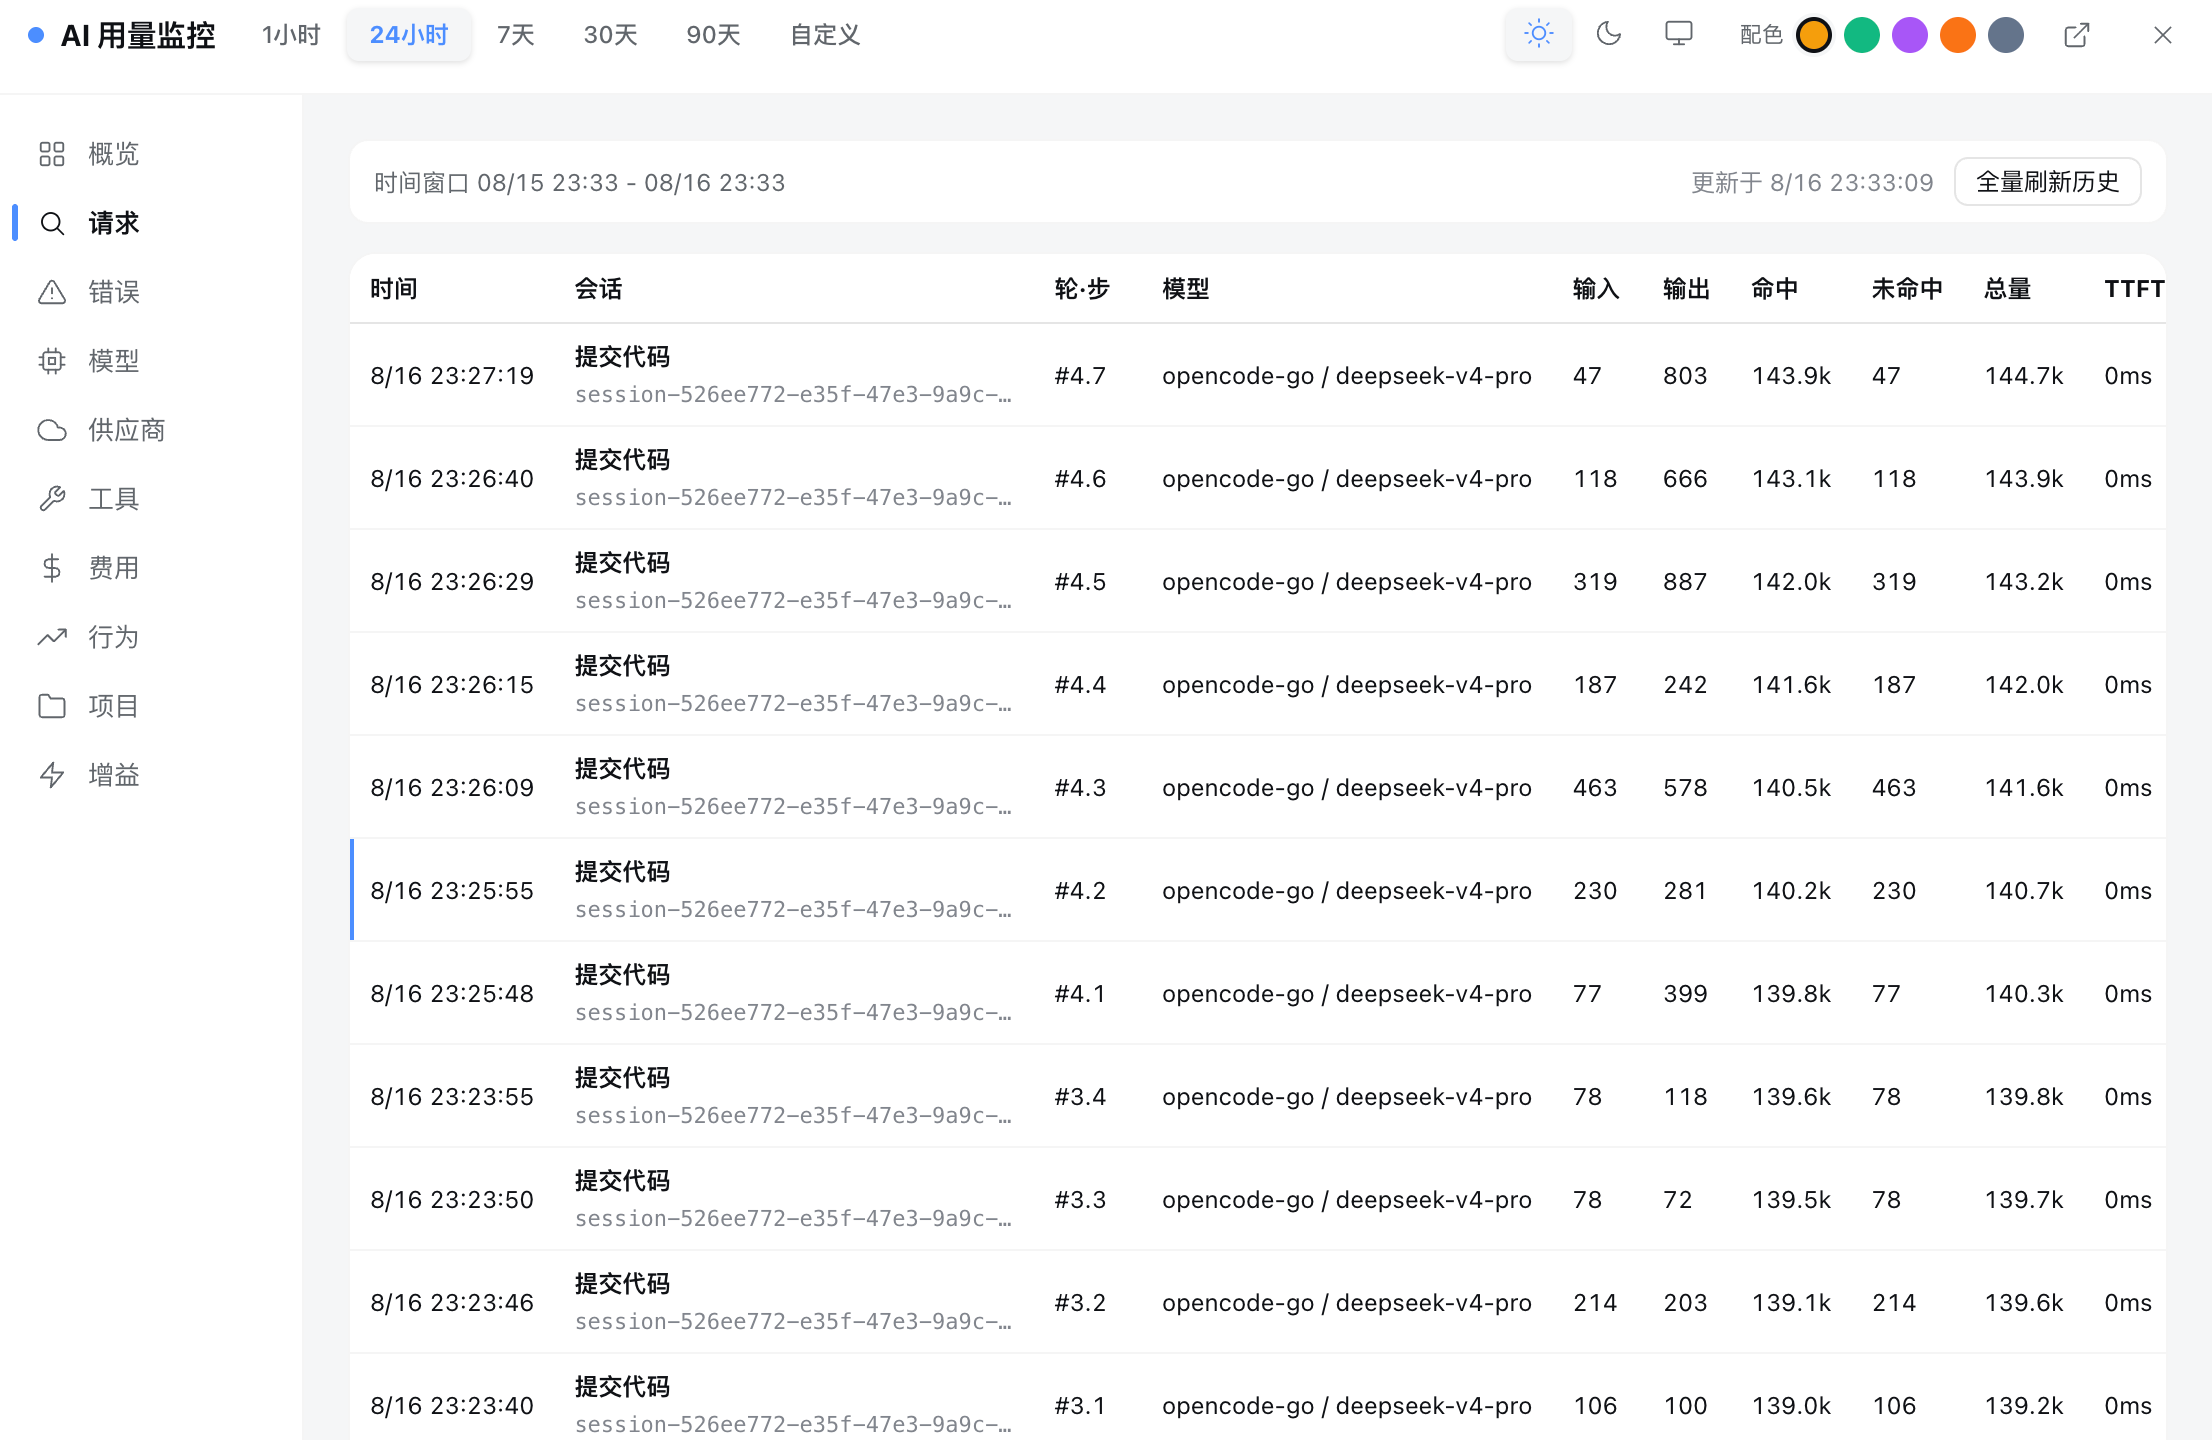Select step #3.3 in the requests table
Screen dimensions: 2212x1440
coord(1080,1200)
